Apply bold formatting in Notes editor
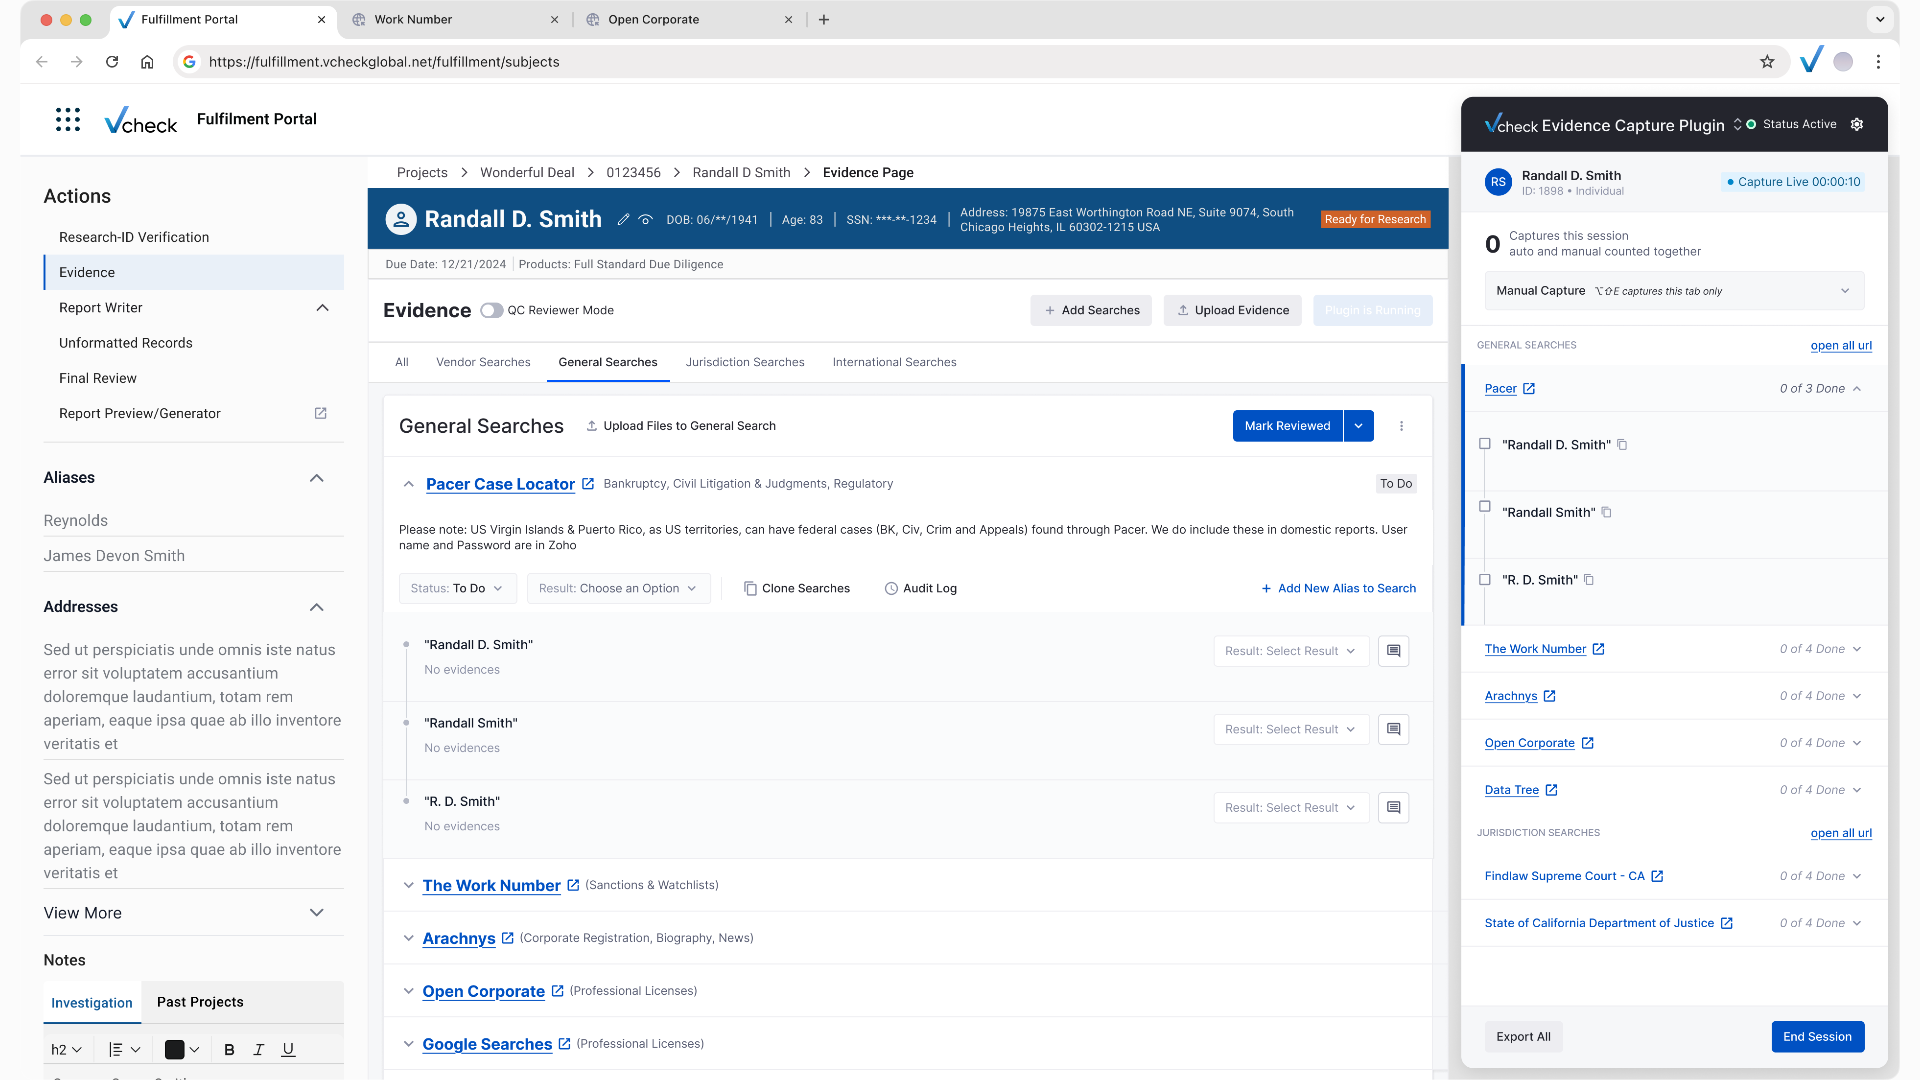Viewport: 1920px width, 1080px height. 229,1050
